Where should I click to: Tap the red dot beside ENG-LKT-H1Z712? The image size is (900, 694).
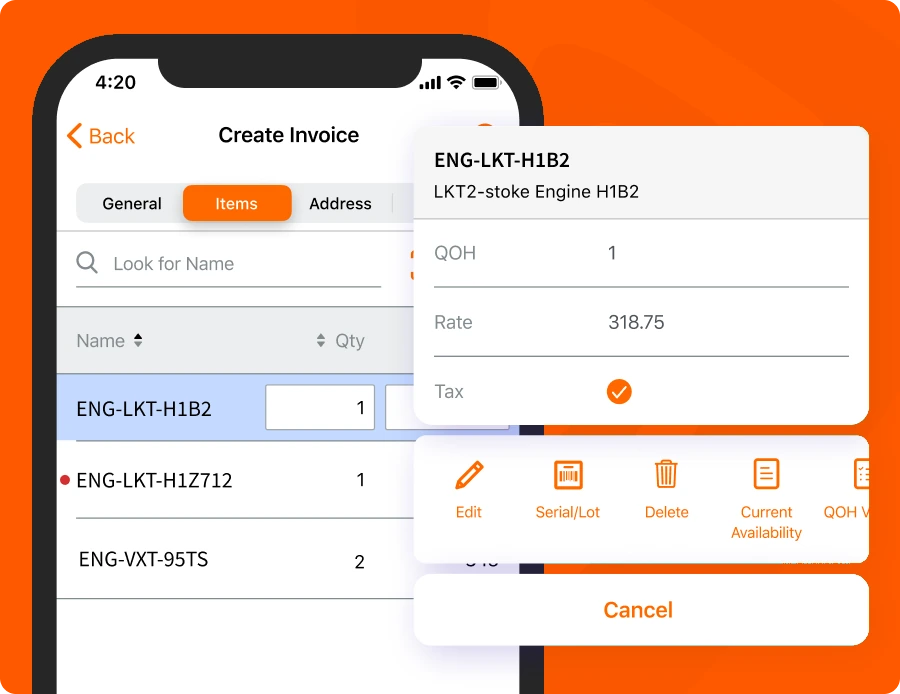(65, 480)
